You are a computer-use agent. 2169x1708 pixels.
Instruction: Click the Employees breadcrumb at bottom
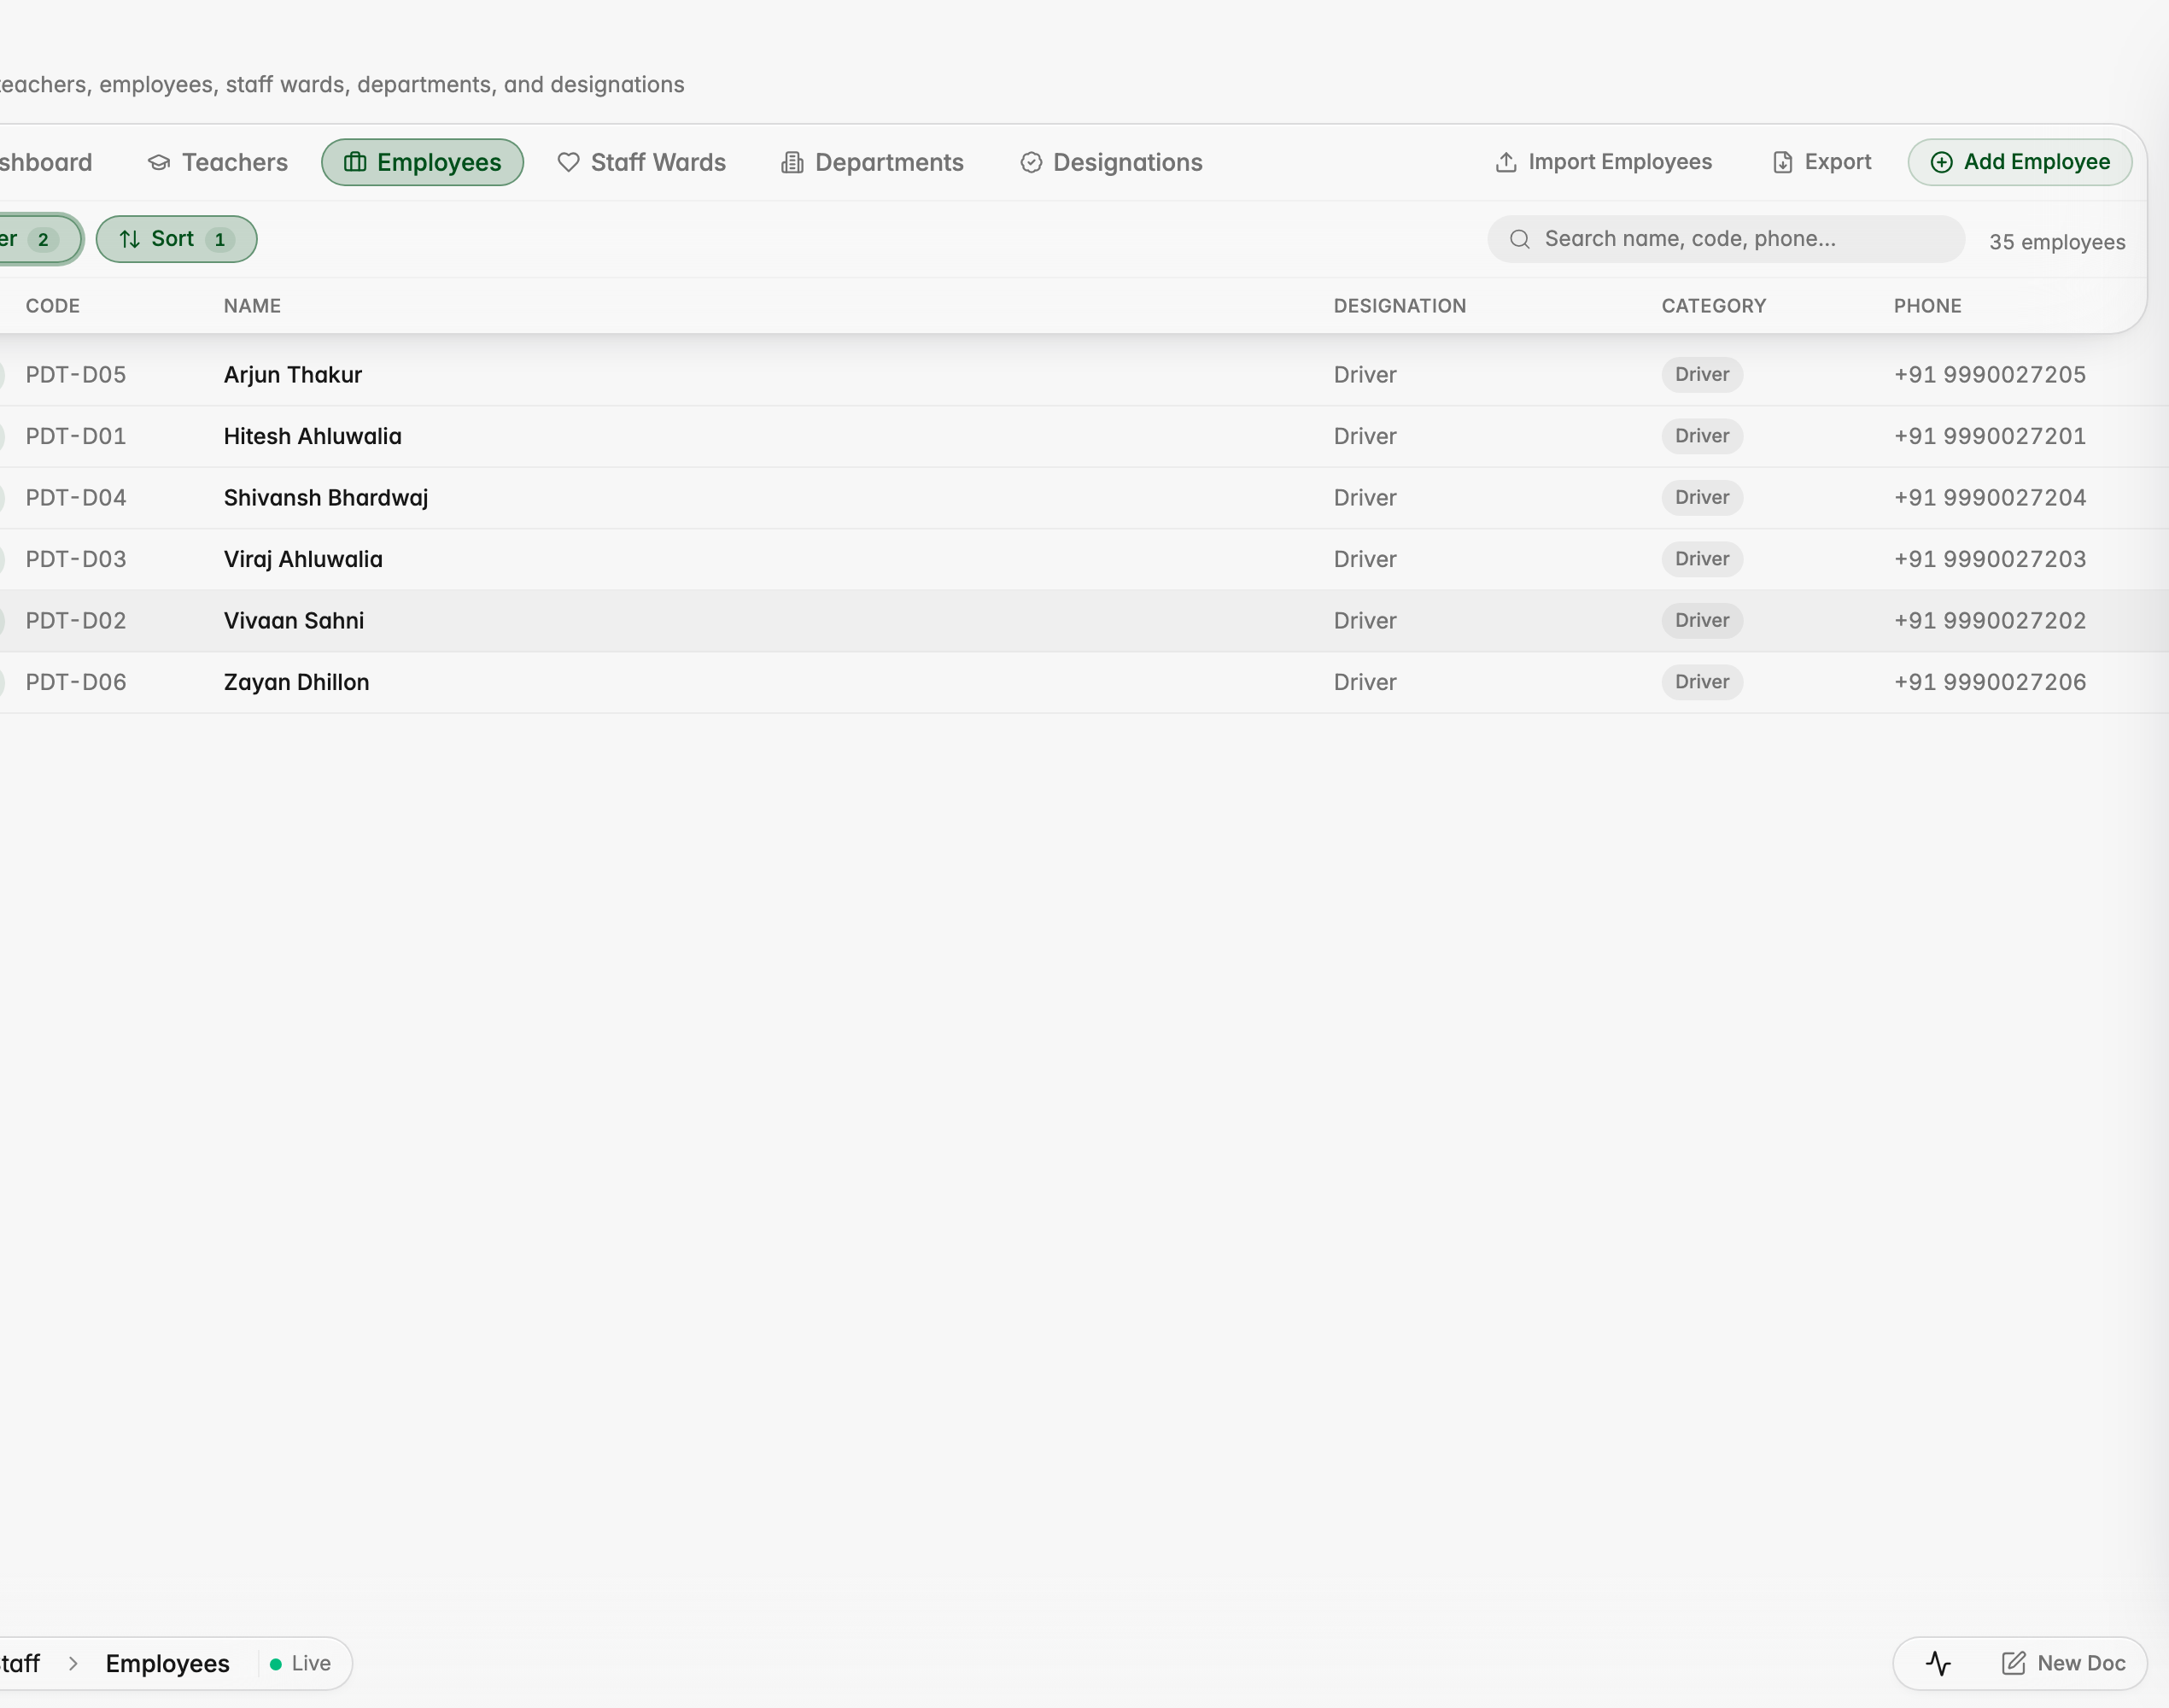coord(168,1663)
